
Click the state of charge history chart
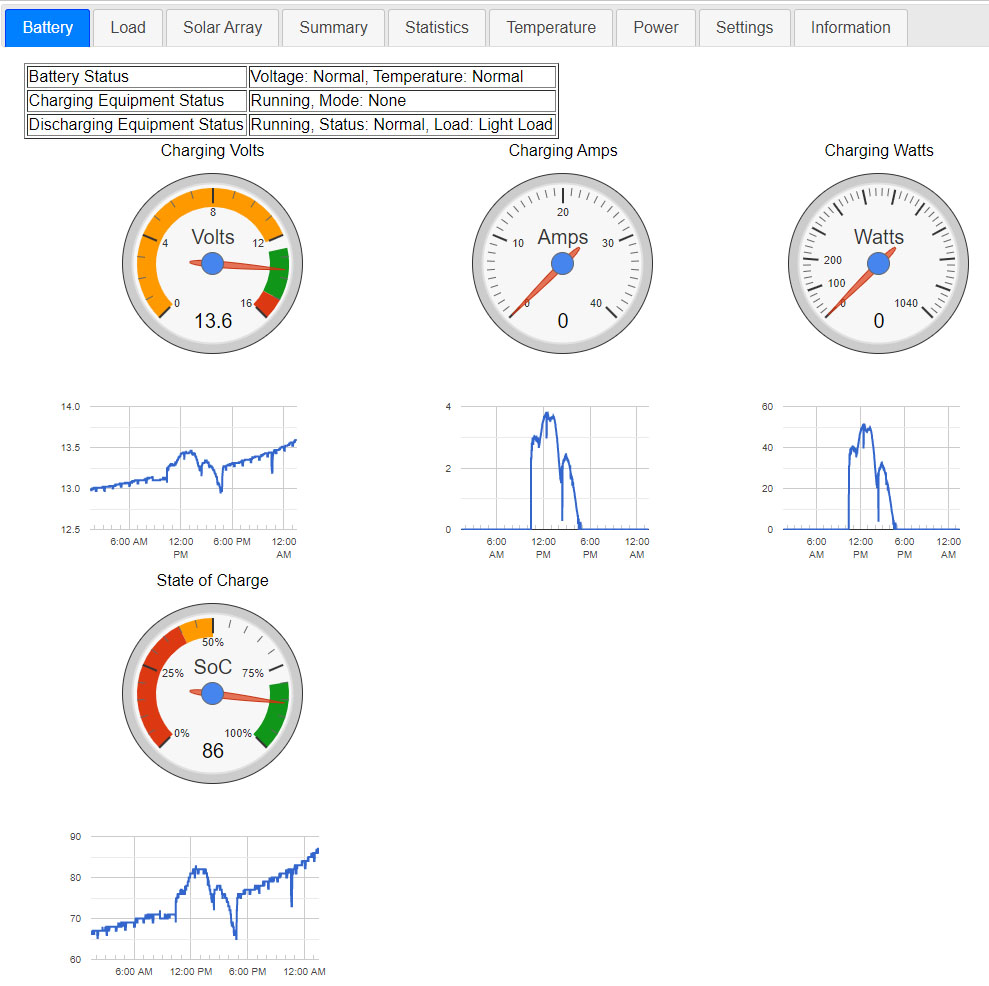205,897
